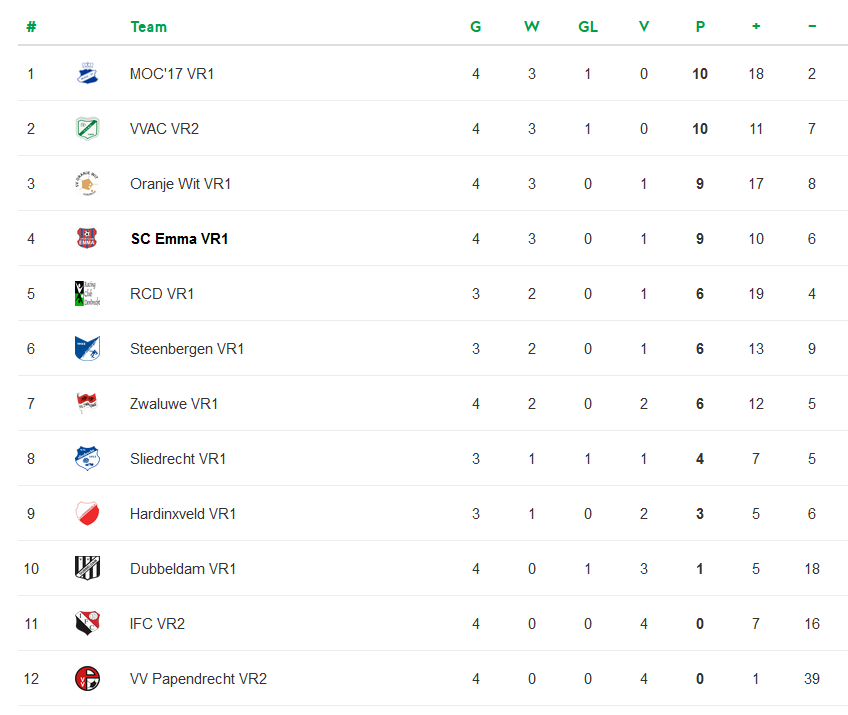This screenshot has height=715, width=848.
Task: Click the MOC'17 VR1 club logo
Action: 87,74
